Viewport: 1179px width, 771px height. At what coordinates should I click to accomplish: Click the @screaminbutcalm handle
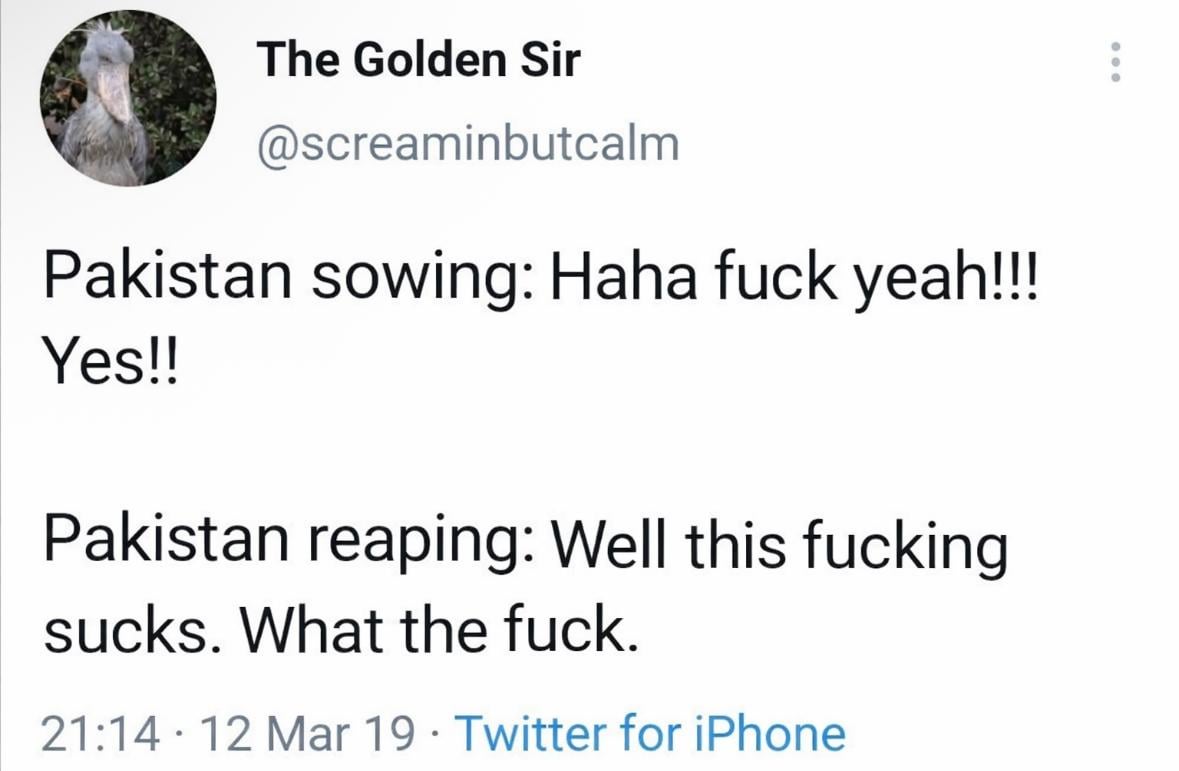(x=468, y=144)
